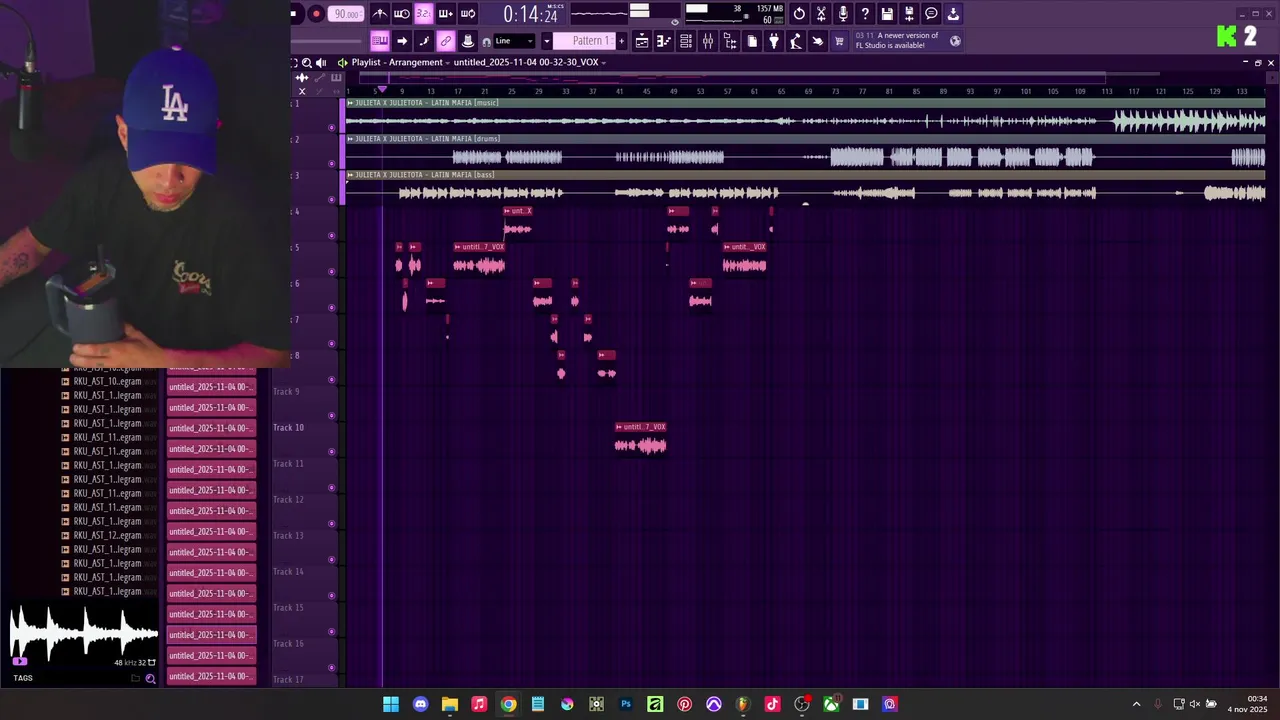Click bar 49 on the timeline ruler
1280x720 pixels.
point(673,91)
